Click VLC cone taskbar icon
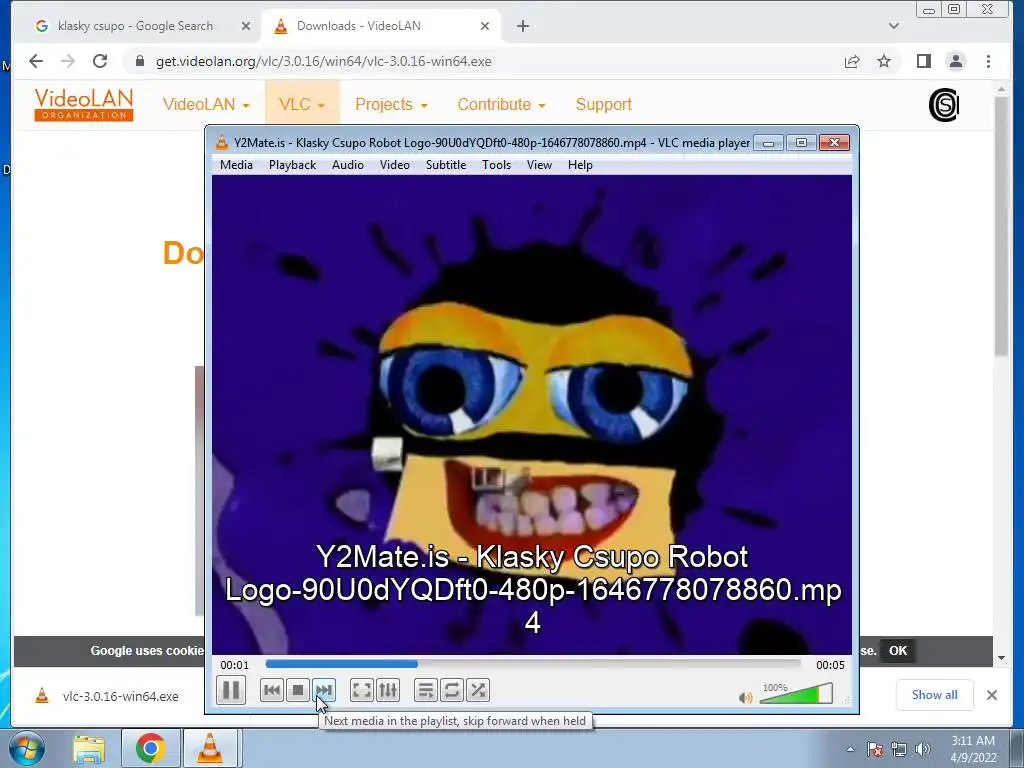This screenshot has height=768, width=1024. pyautogui.click(x=210, y=748)
